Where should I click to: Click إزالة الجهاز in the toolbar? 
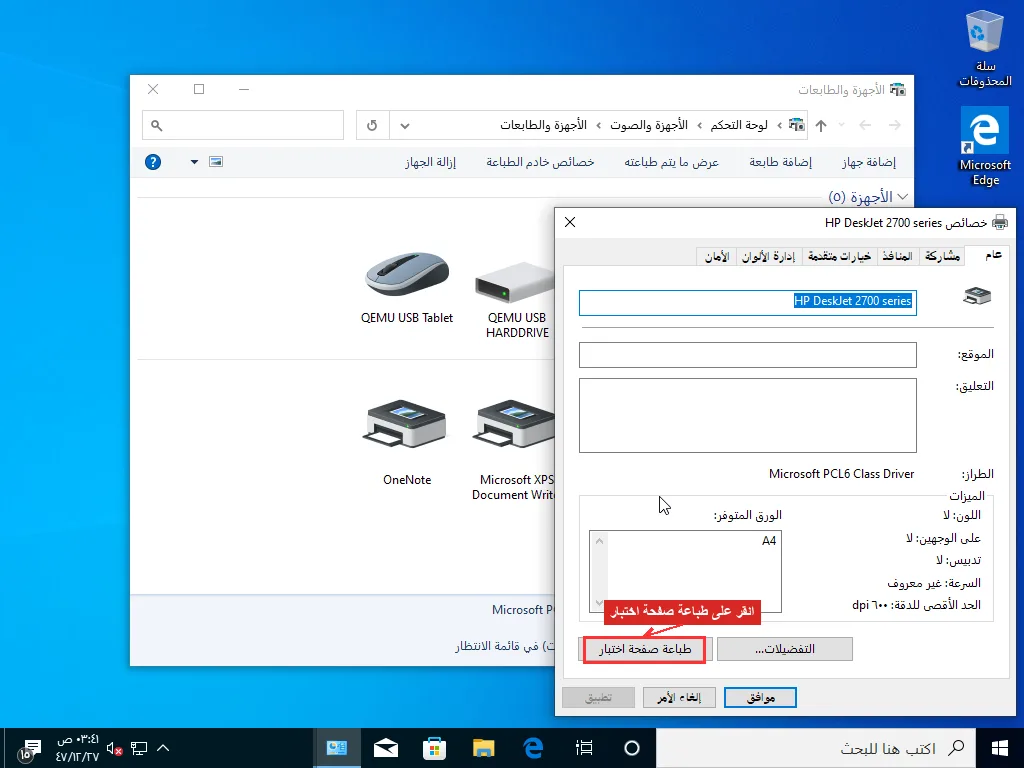(x=430, y=162)
